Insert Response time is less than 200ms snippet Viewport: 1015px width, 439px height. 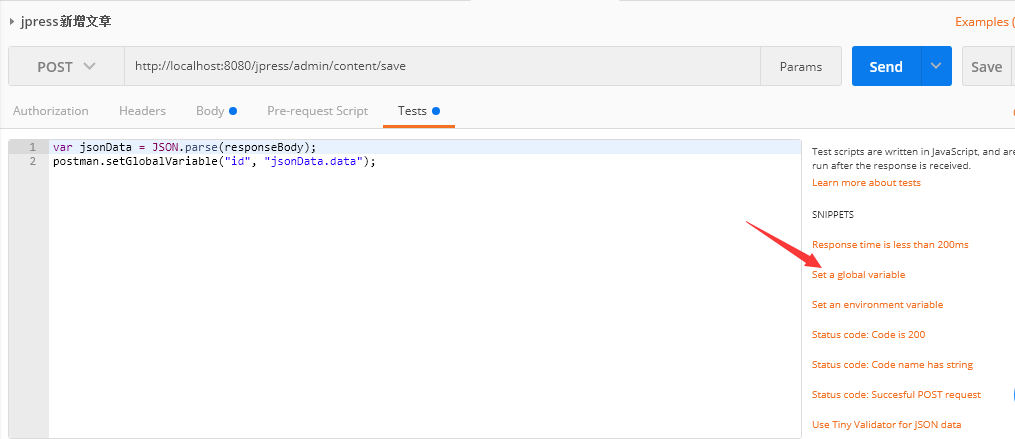[890, 245]
